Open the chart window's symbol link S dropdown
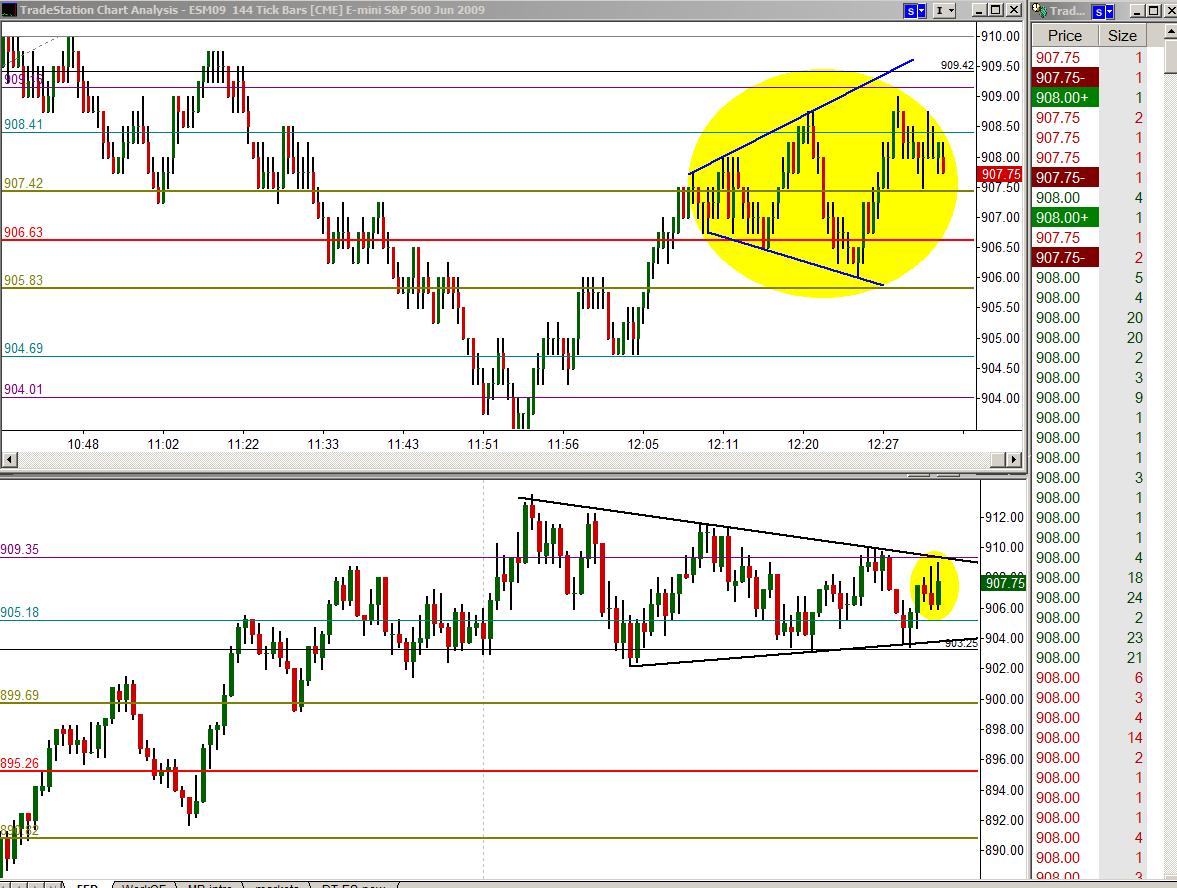Viewport: 1177px width, 888px height. 915,11
